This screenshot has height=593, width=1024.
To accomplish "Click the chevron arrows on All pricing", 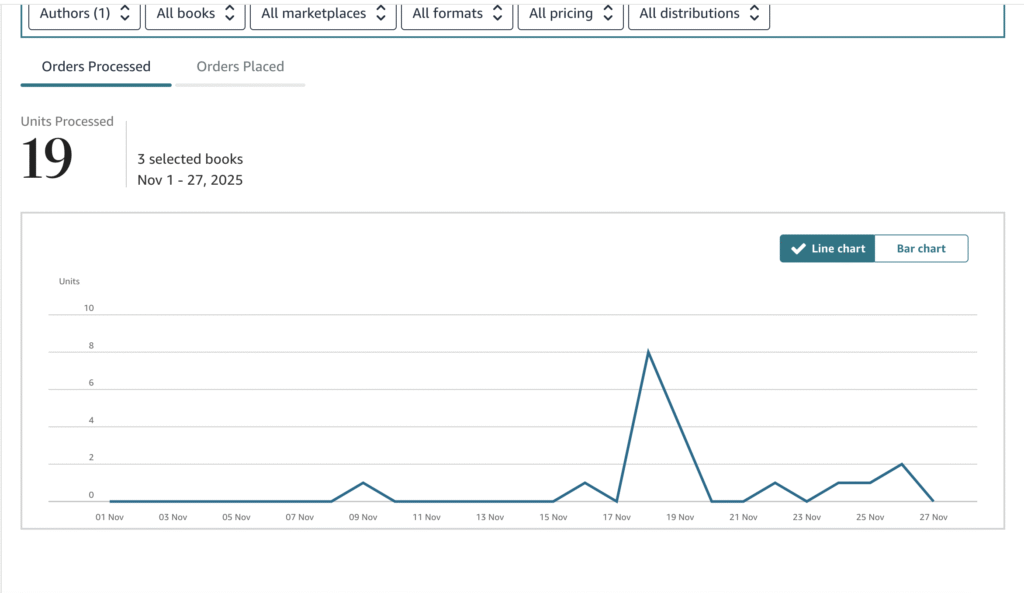I will pos(607,14).
